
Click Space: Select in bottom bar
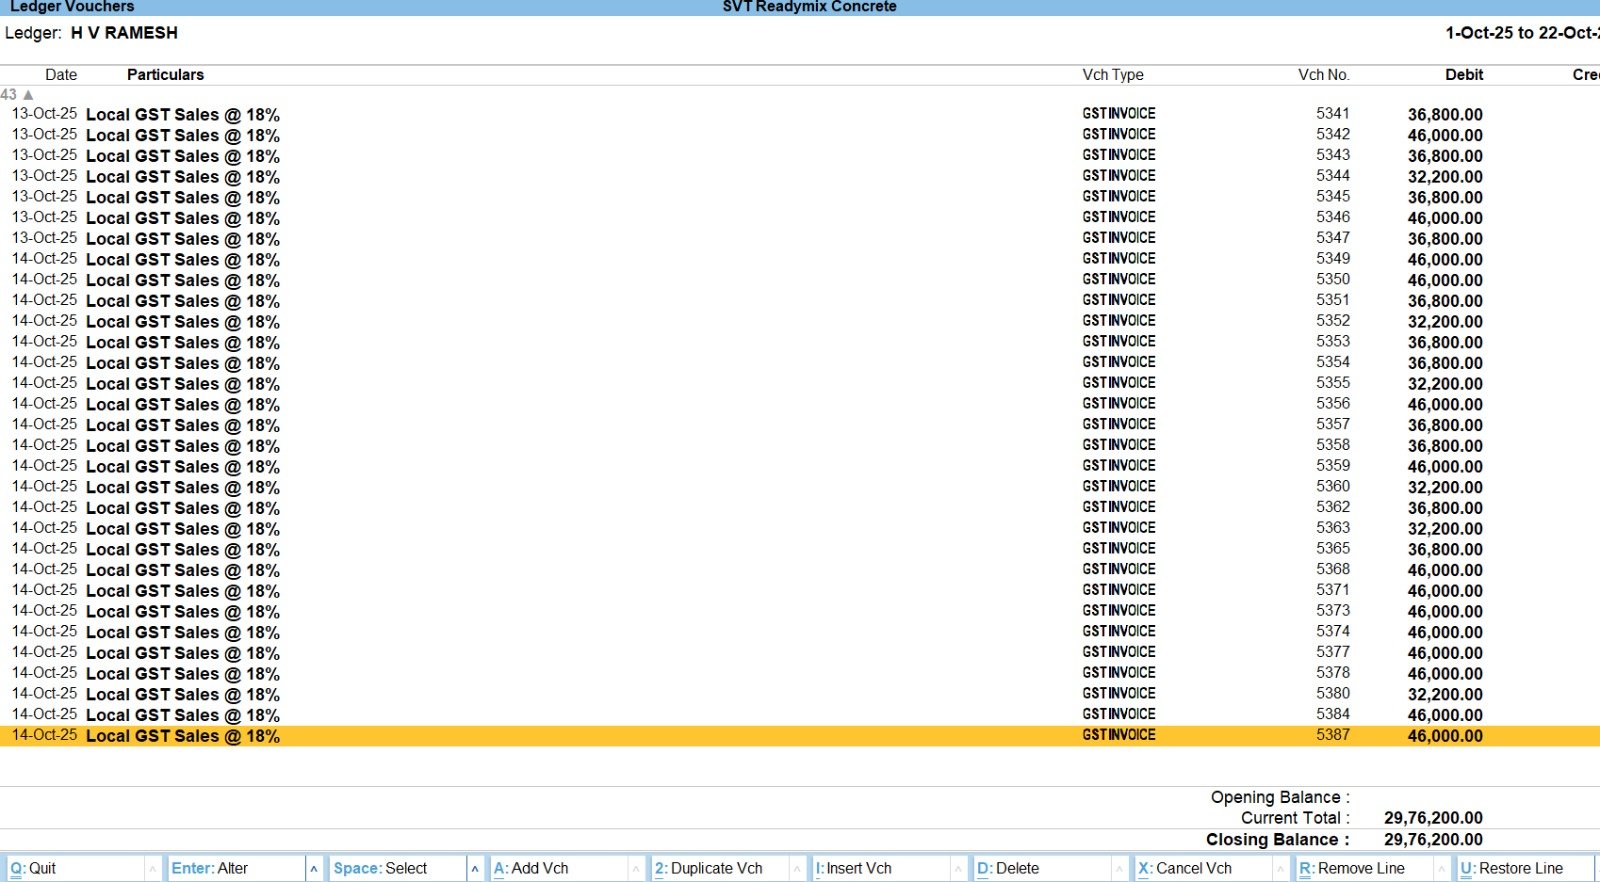[x=380, y=868]
